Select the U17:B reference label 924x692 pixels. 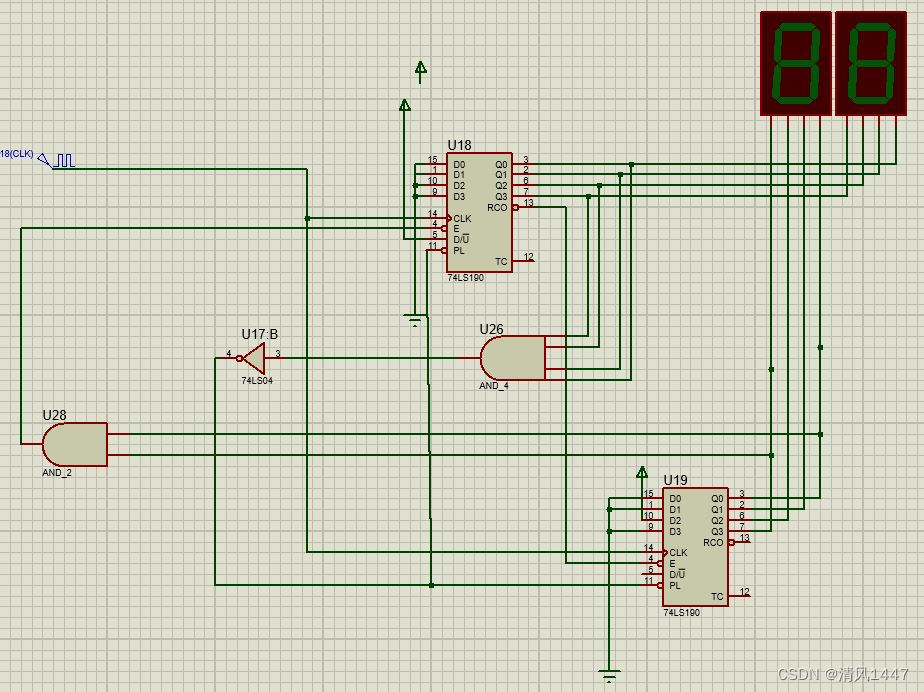pos(259,334)
